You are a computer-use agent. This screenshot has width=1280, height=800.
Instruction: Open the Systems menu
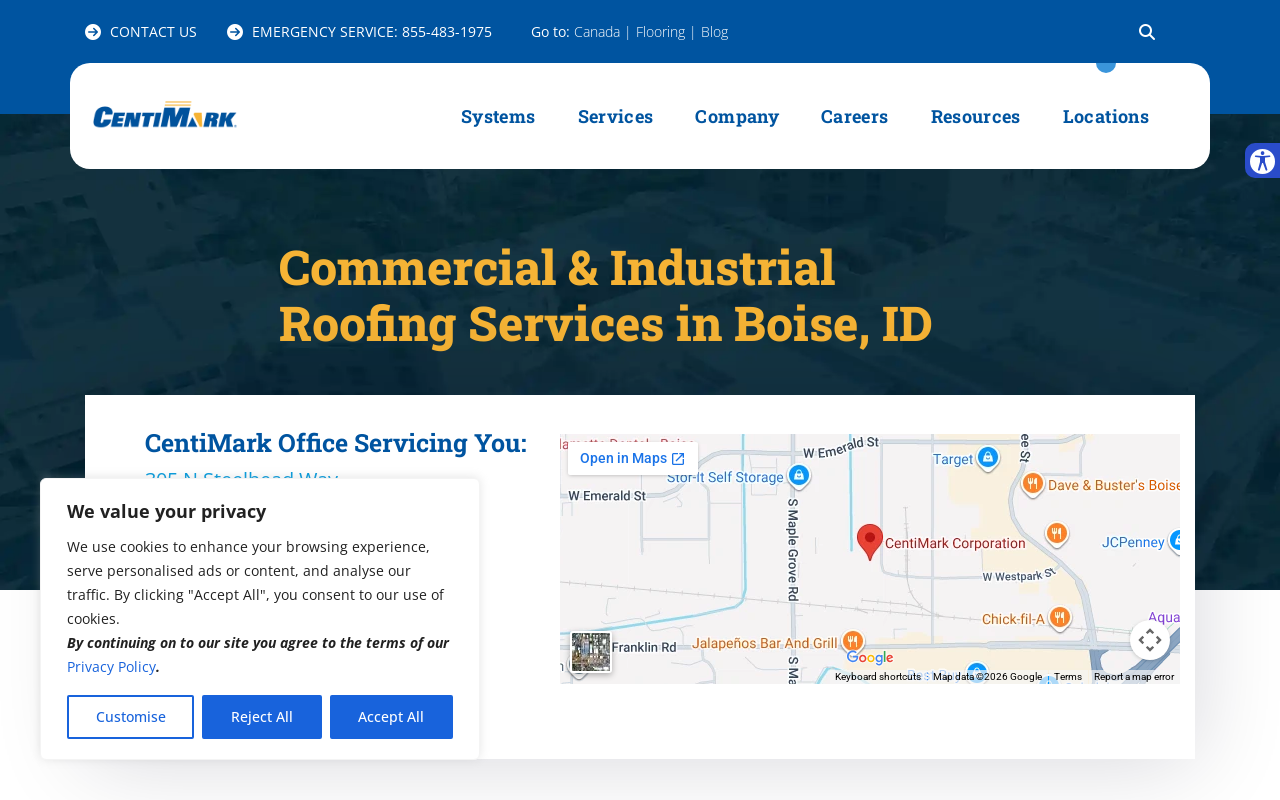498,116
